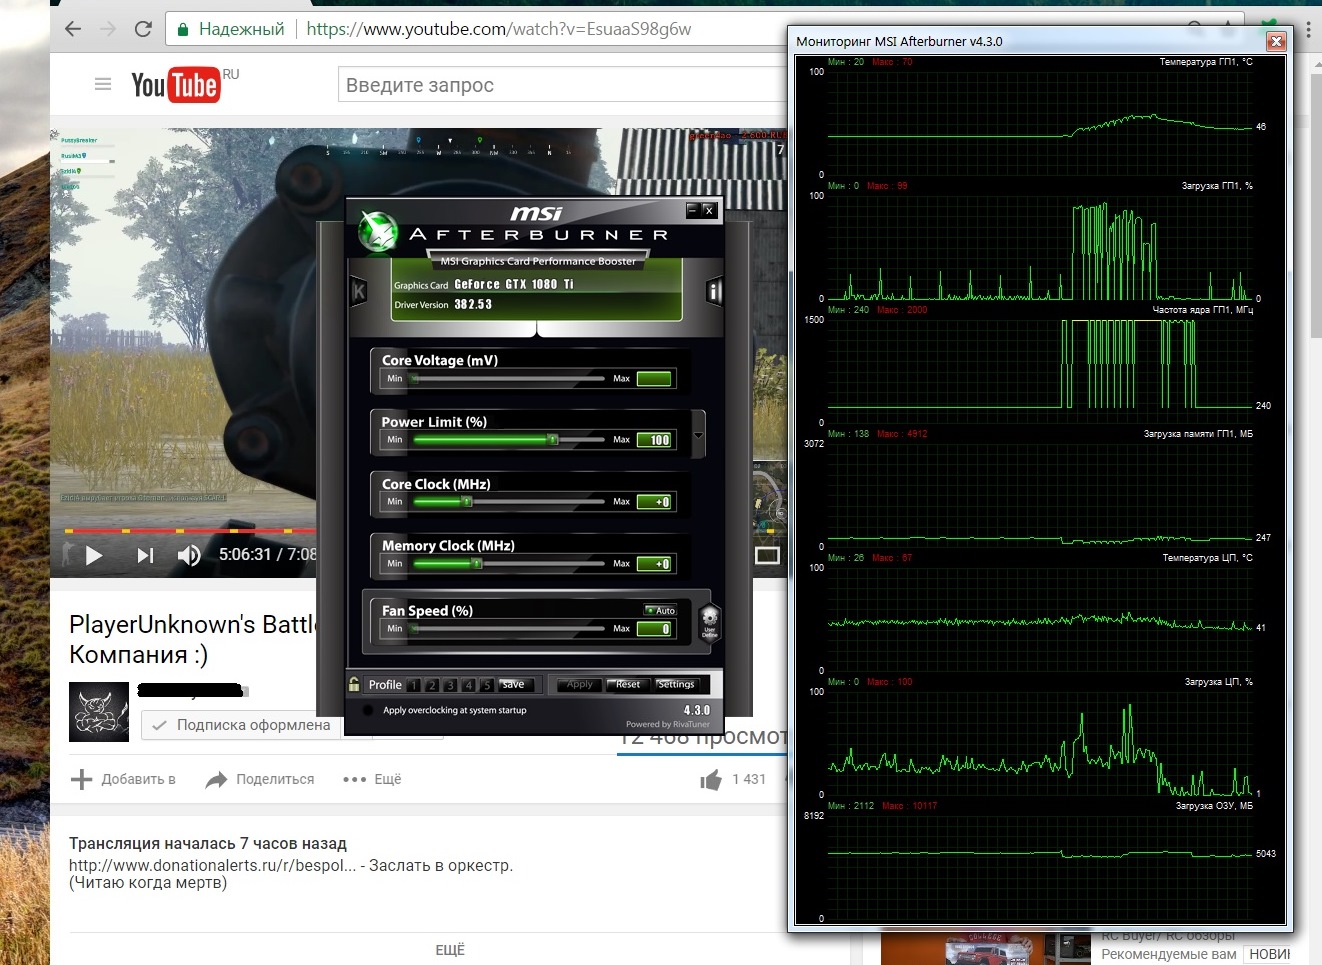
Task: Click the YouTube theater mode icon
Action: (767, 555)
